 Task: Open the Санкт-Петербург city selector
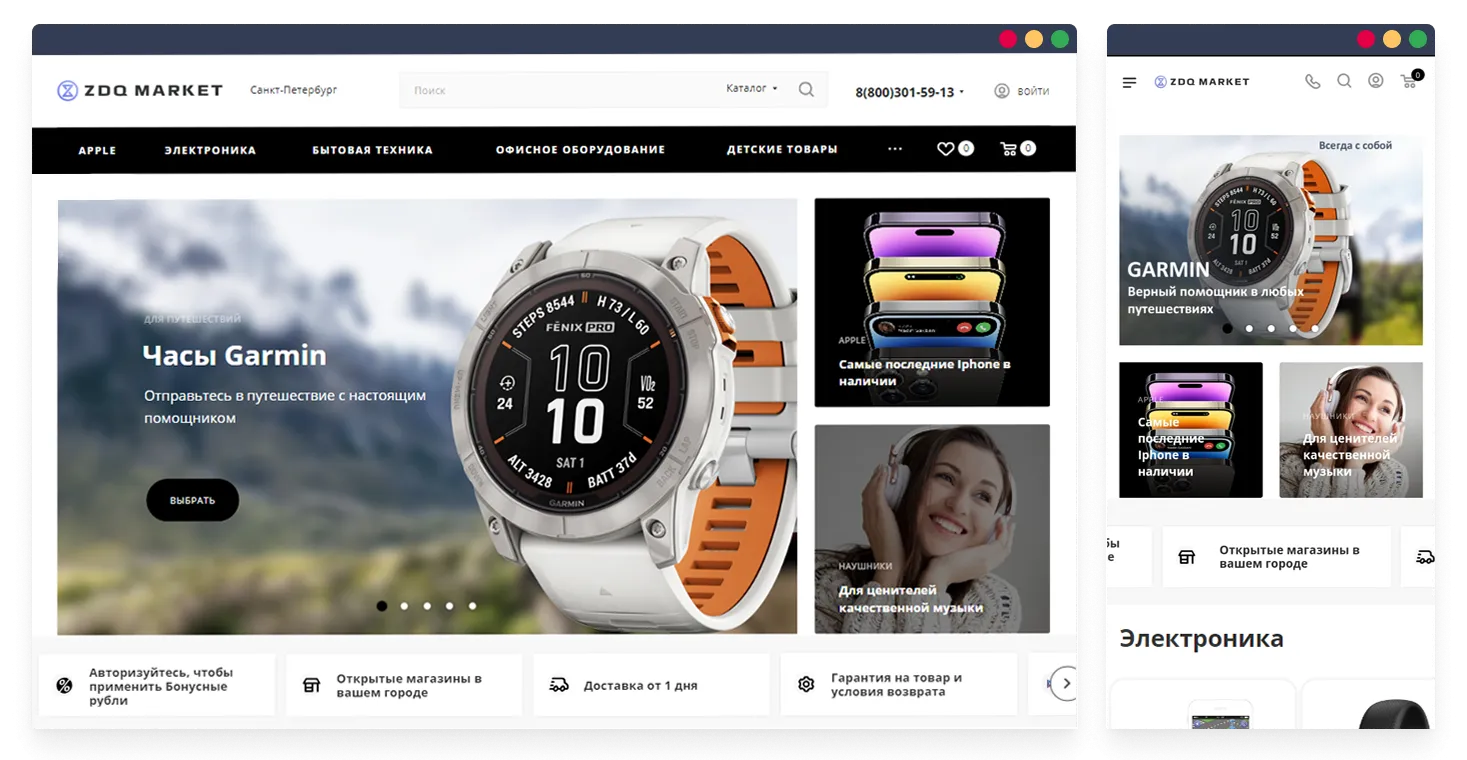pyautogui.click(x=293, y=90)
